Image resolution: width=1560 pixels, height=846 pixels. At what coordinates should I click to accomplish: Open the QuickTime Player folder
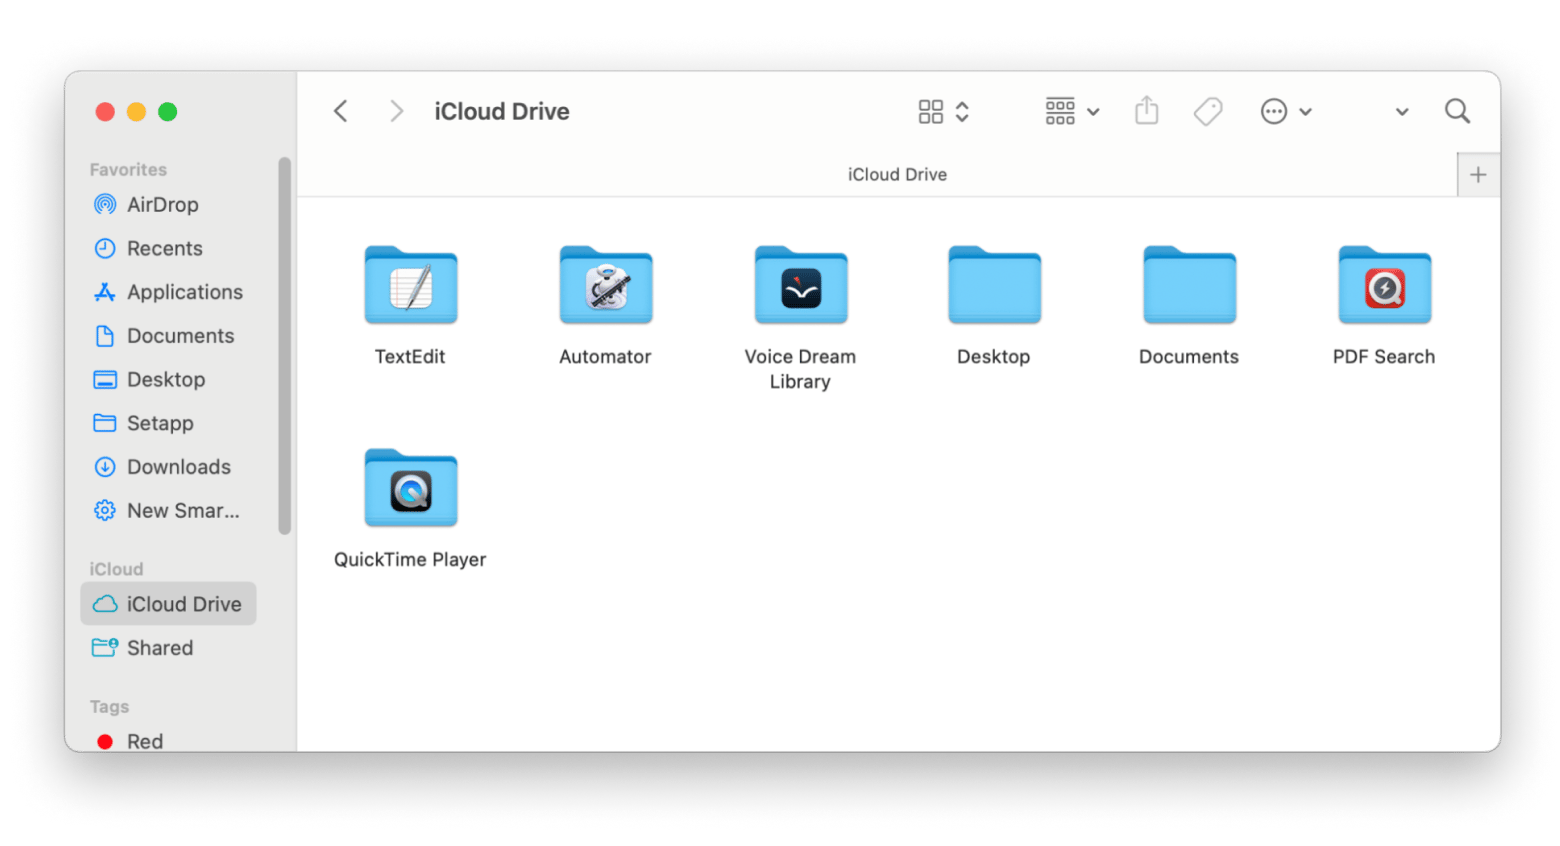(x=410, y=488)
